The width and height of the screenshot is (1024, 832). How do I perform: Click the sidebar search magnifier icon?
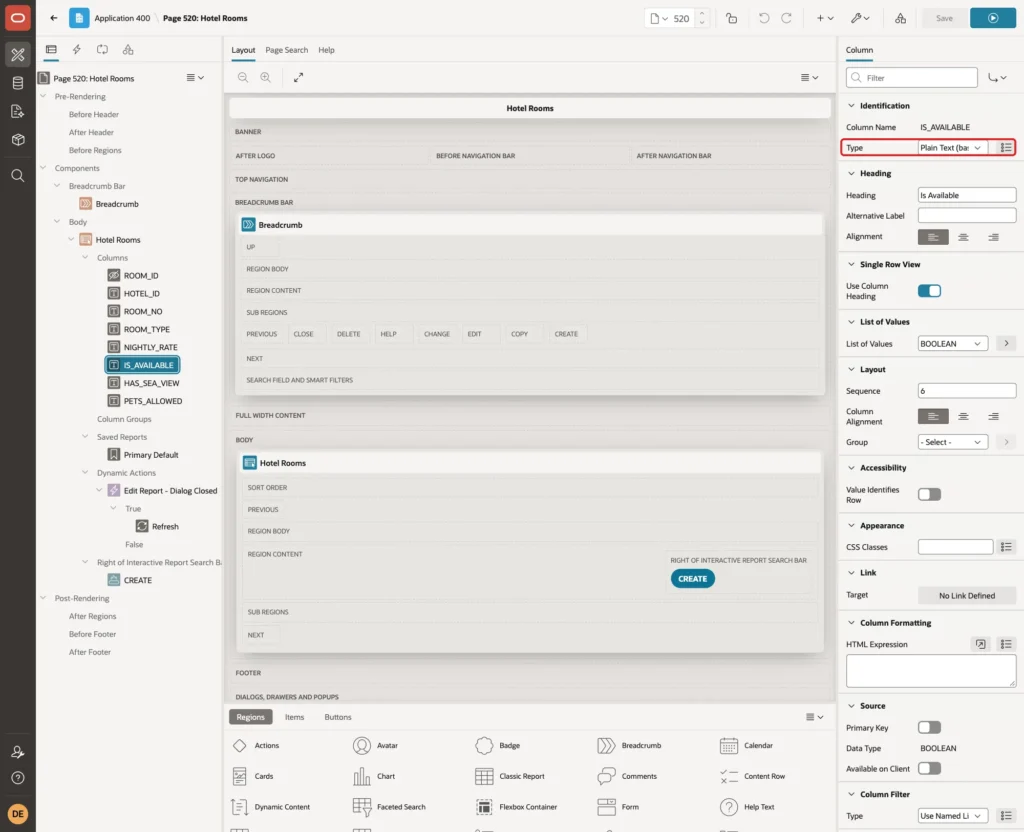tap(18, 176)
